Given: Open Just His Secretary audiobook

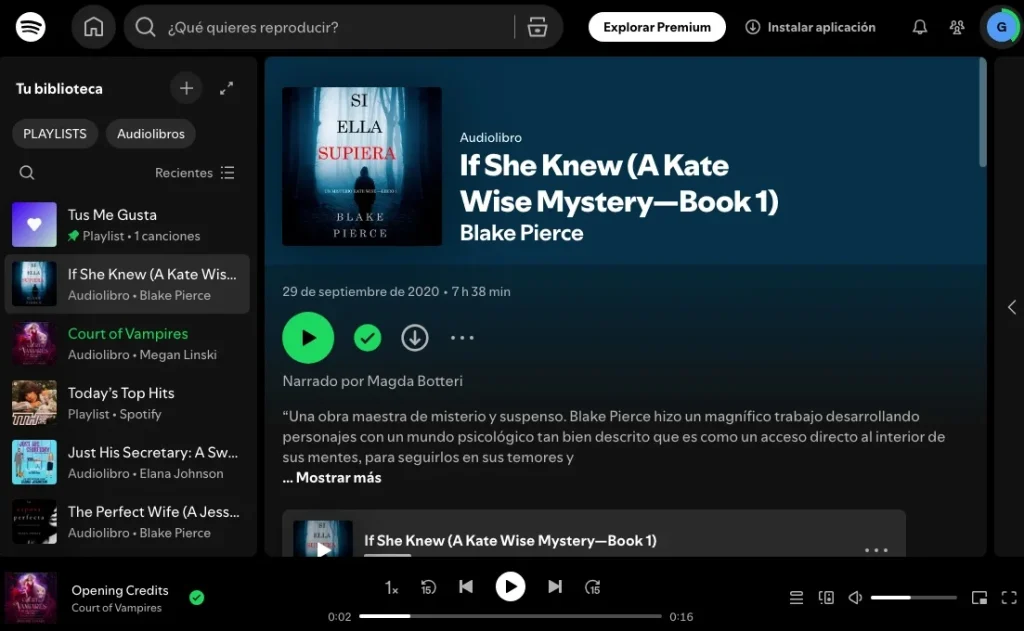Looking at the screenshot, I should (127, 462).
